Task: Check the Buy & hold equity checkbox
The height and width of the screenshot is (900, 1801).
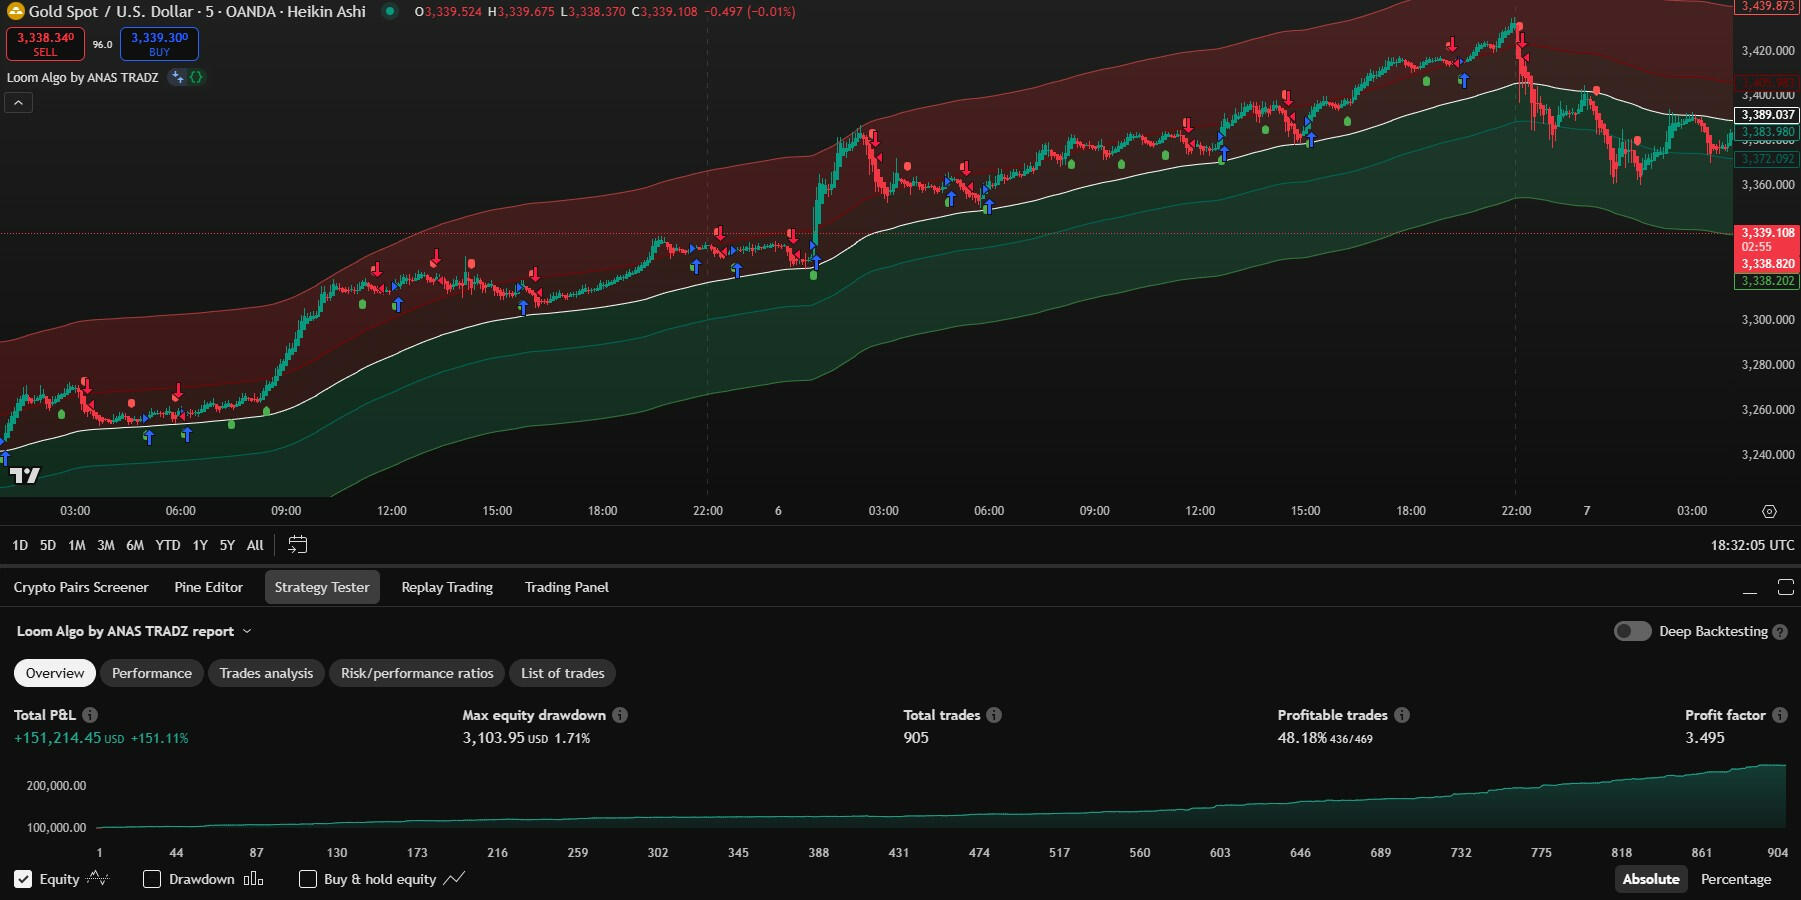Action: click(x=308, y=879)
